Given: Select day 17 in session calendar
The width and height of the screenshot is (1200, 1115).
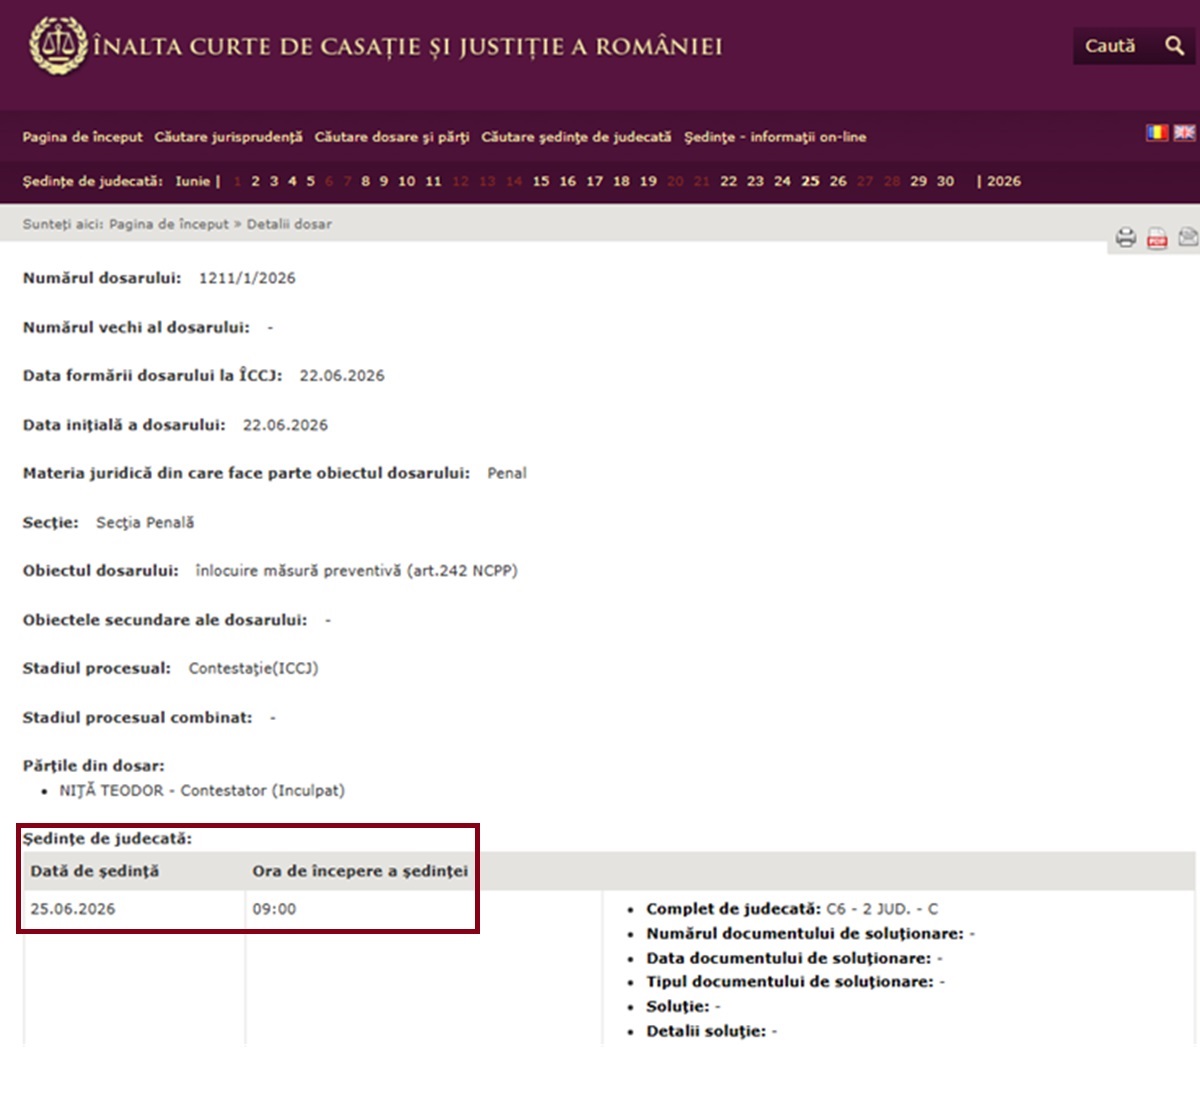Looking at the screenshot, I should [595, 181].
